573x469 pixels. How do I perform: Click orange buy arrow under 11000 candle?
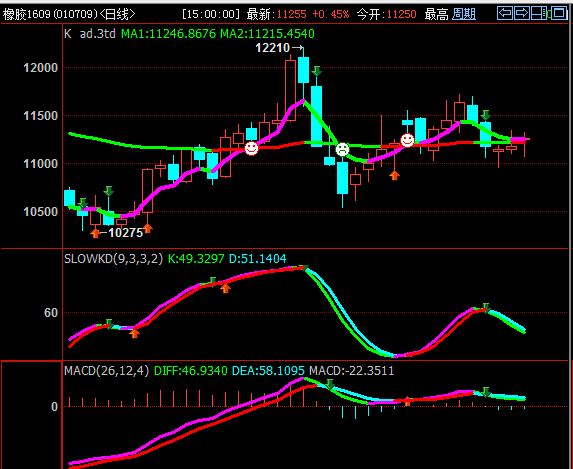point(394,175)
